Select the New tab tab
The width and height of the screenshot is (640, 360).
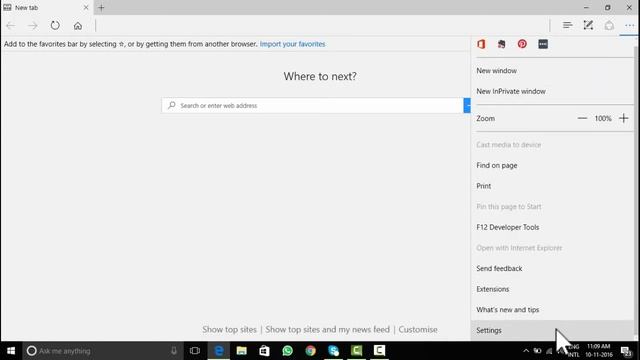pyautogui.click(x=47, y=7)
